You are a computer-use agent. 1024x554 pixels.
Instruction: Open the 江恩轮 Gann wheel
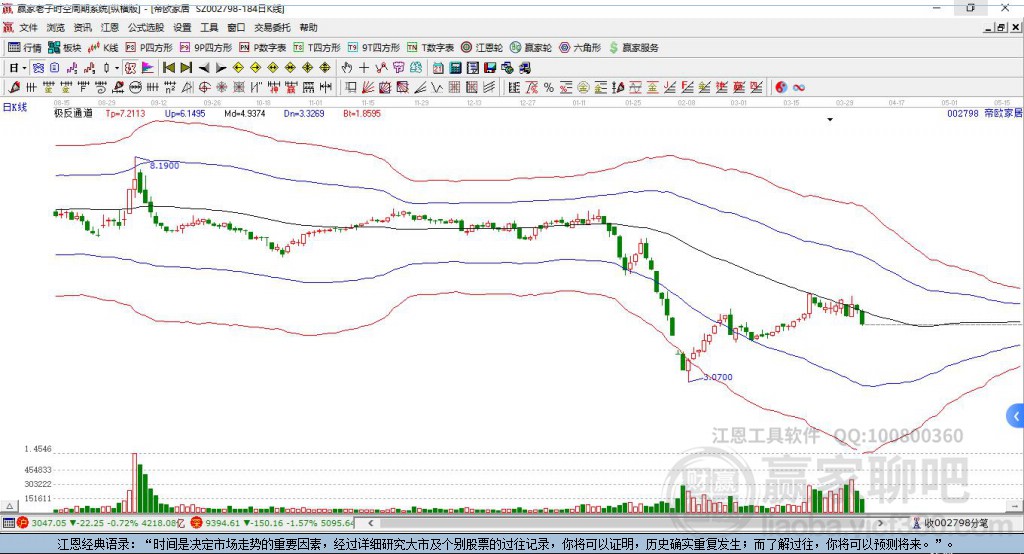pos(482,48)
